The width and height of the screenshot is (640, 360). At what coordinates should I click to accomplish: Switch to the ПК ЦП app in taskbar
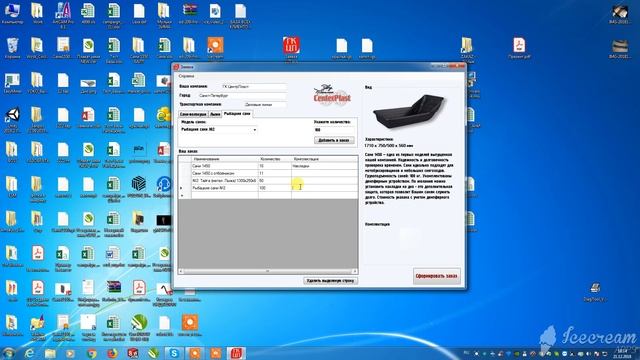coord(236,353)
